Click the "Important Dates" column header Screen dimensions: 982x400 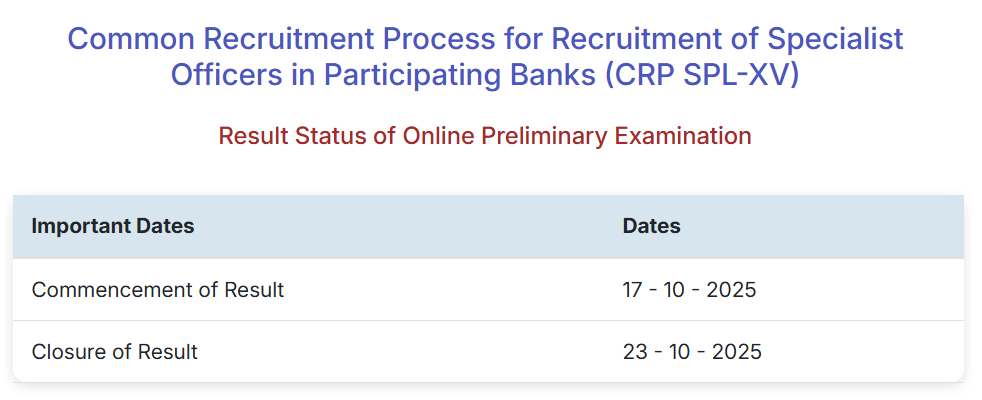(x=113, y=226)
